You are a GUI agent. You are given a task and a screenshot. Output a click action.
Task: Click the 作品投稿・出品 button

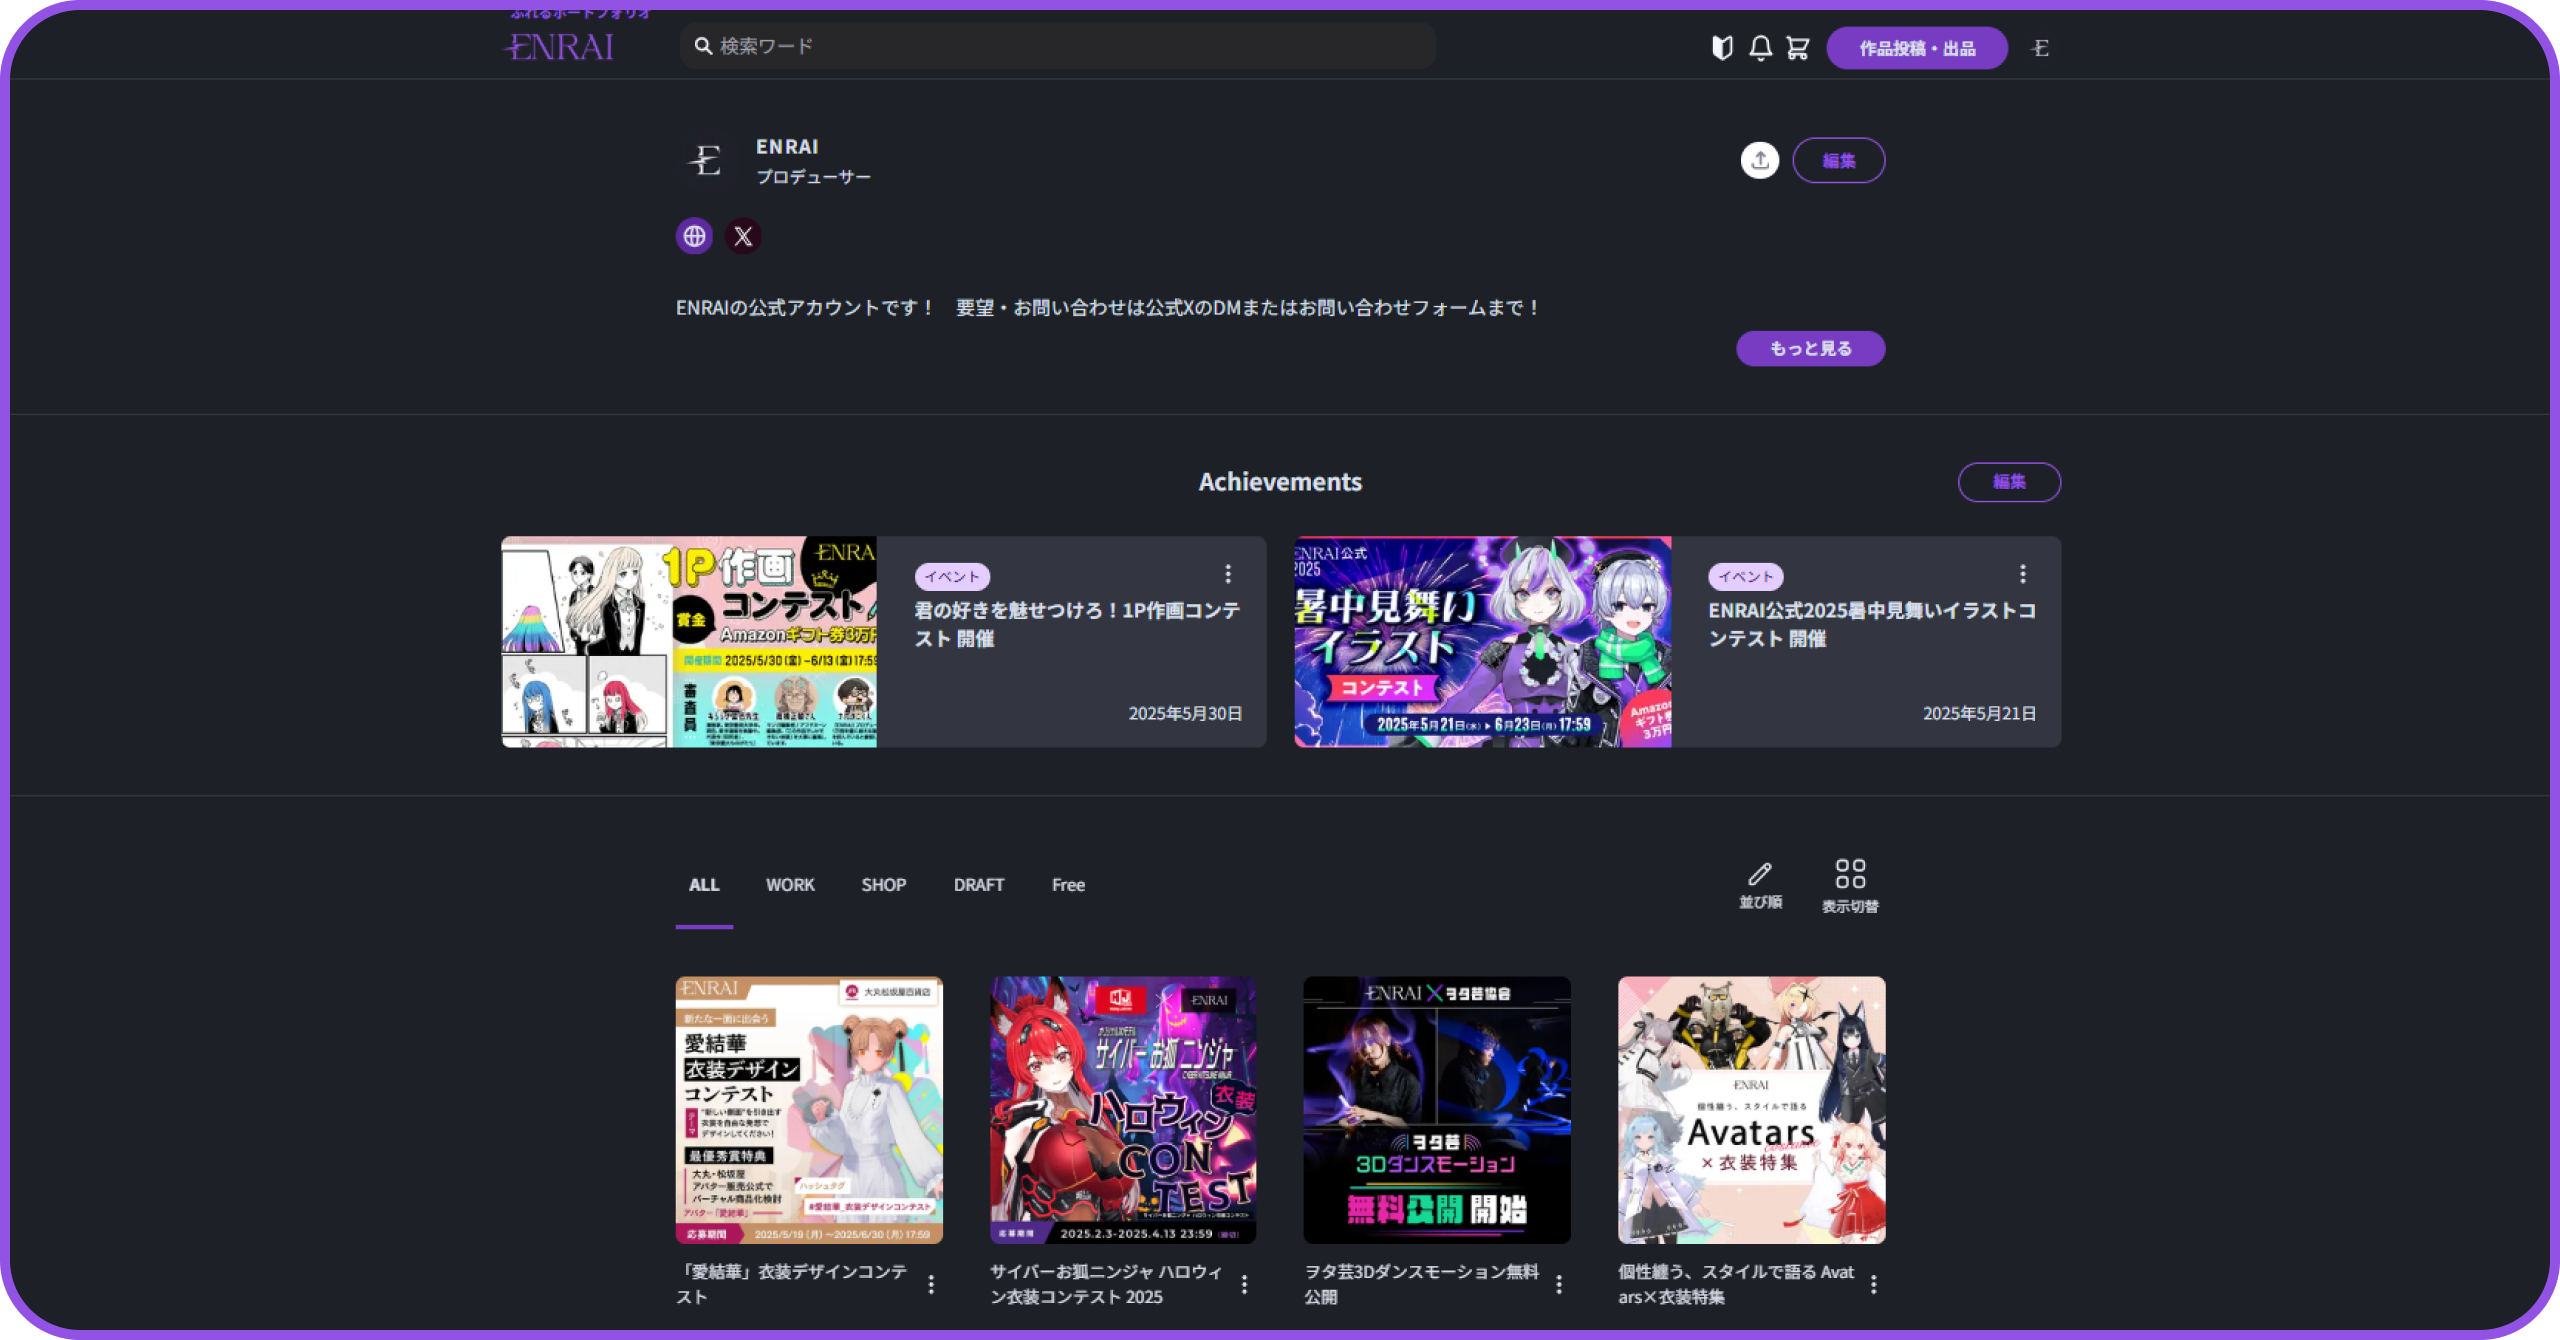pyautogui.click(x=1916, y=48)
